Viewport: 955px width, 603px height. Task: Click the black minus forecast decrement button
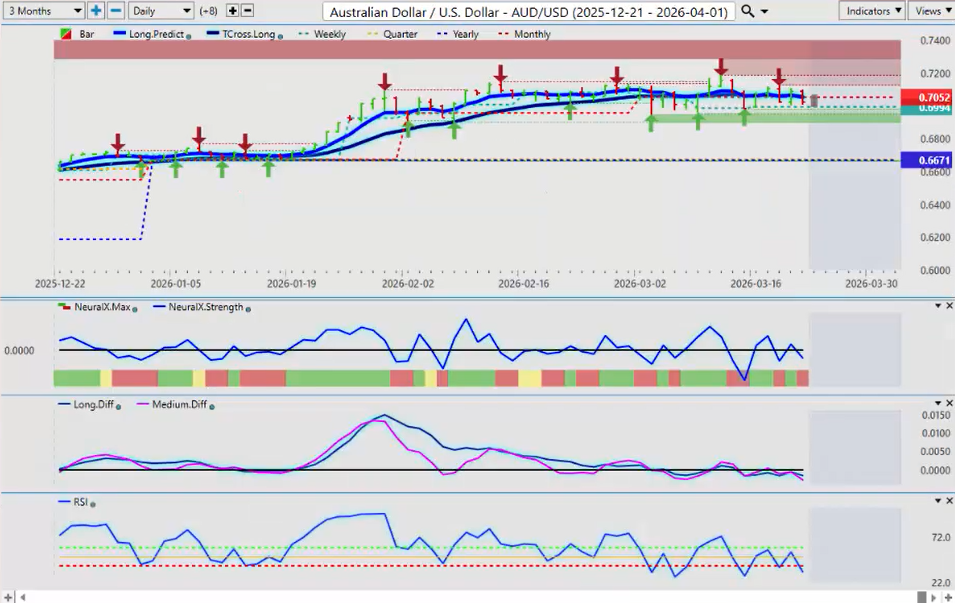[x=247, y=10]
